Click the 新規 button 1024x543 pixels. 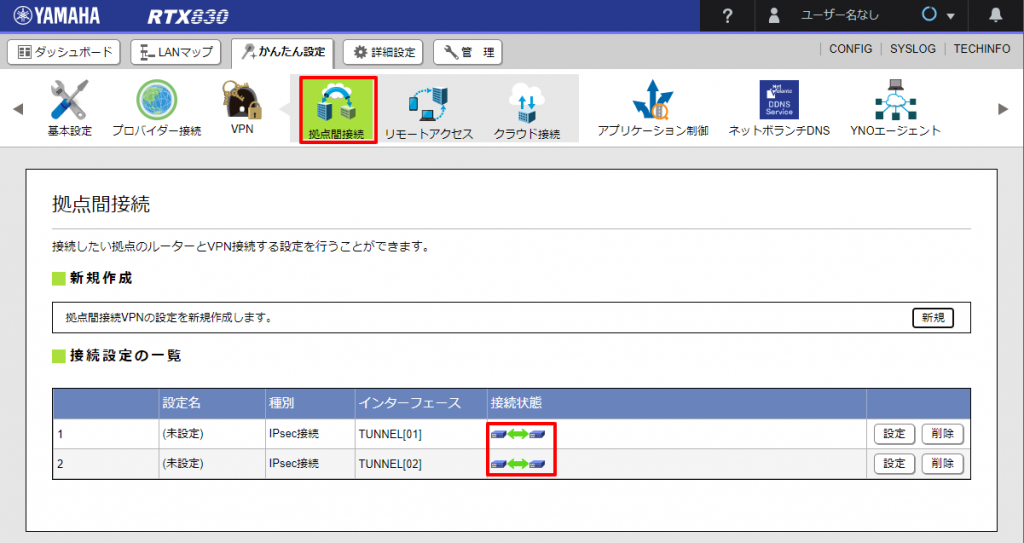(x=933, y=318)
